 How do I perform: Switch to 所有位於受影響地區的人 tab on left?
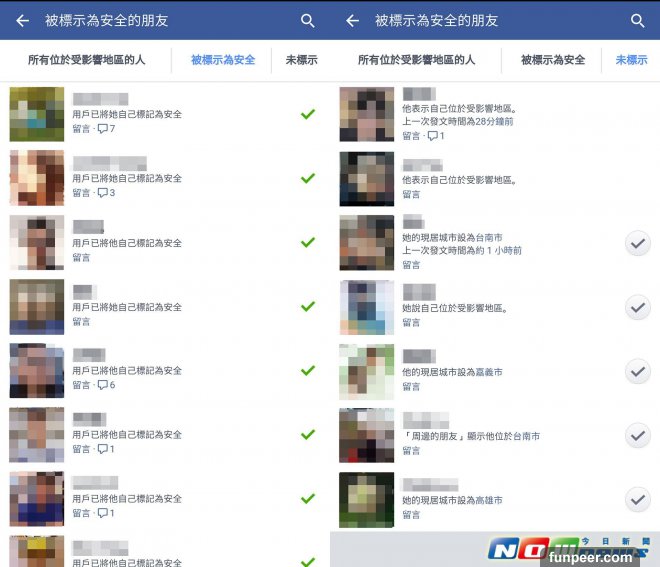tap(87, 60)
